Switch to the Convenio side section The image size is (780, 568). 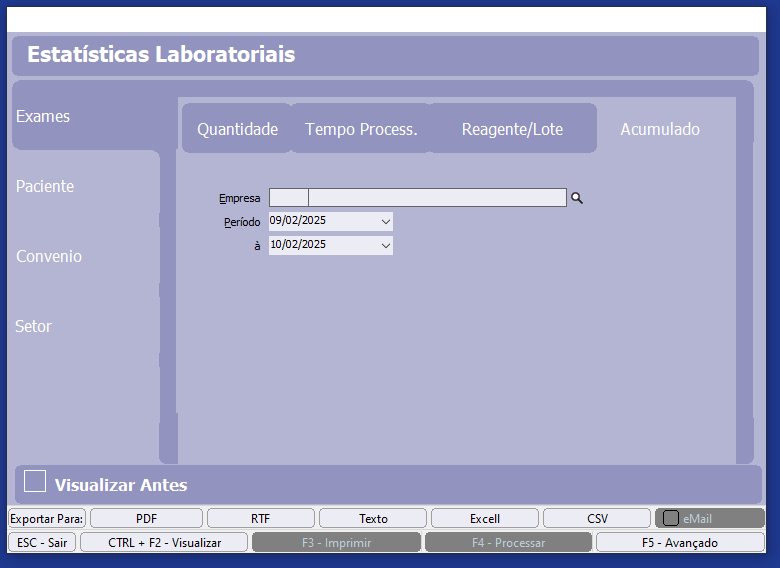coord(49,256)
